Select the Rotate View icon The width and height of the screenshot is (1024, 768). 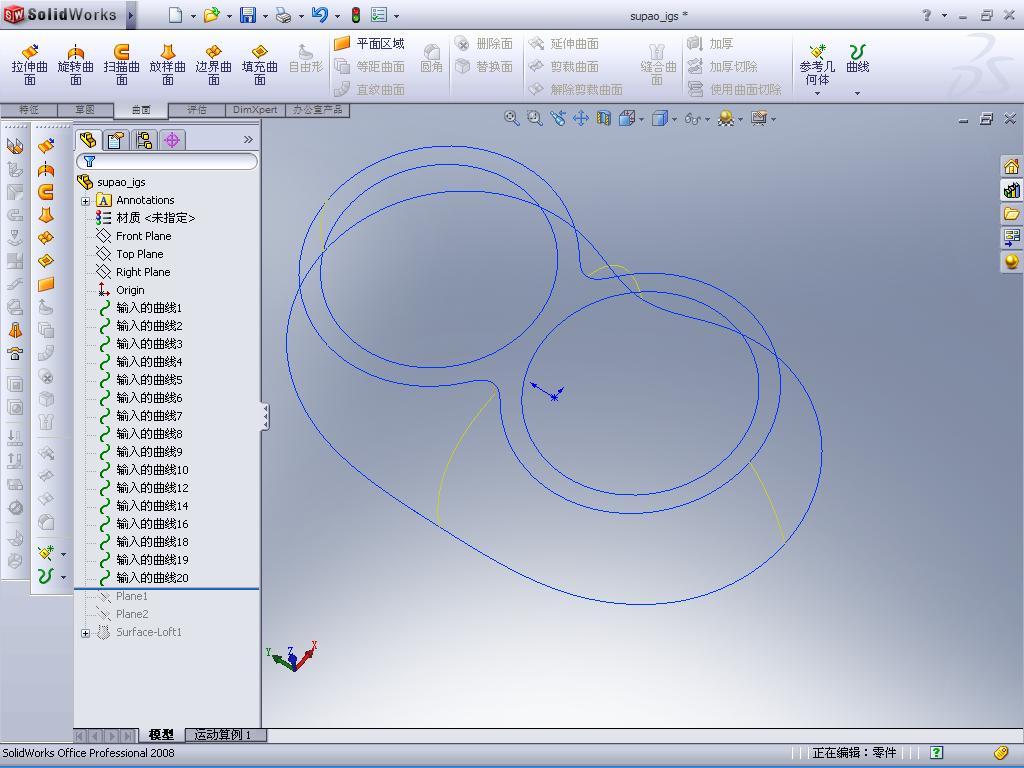557,118
